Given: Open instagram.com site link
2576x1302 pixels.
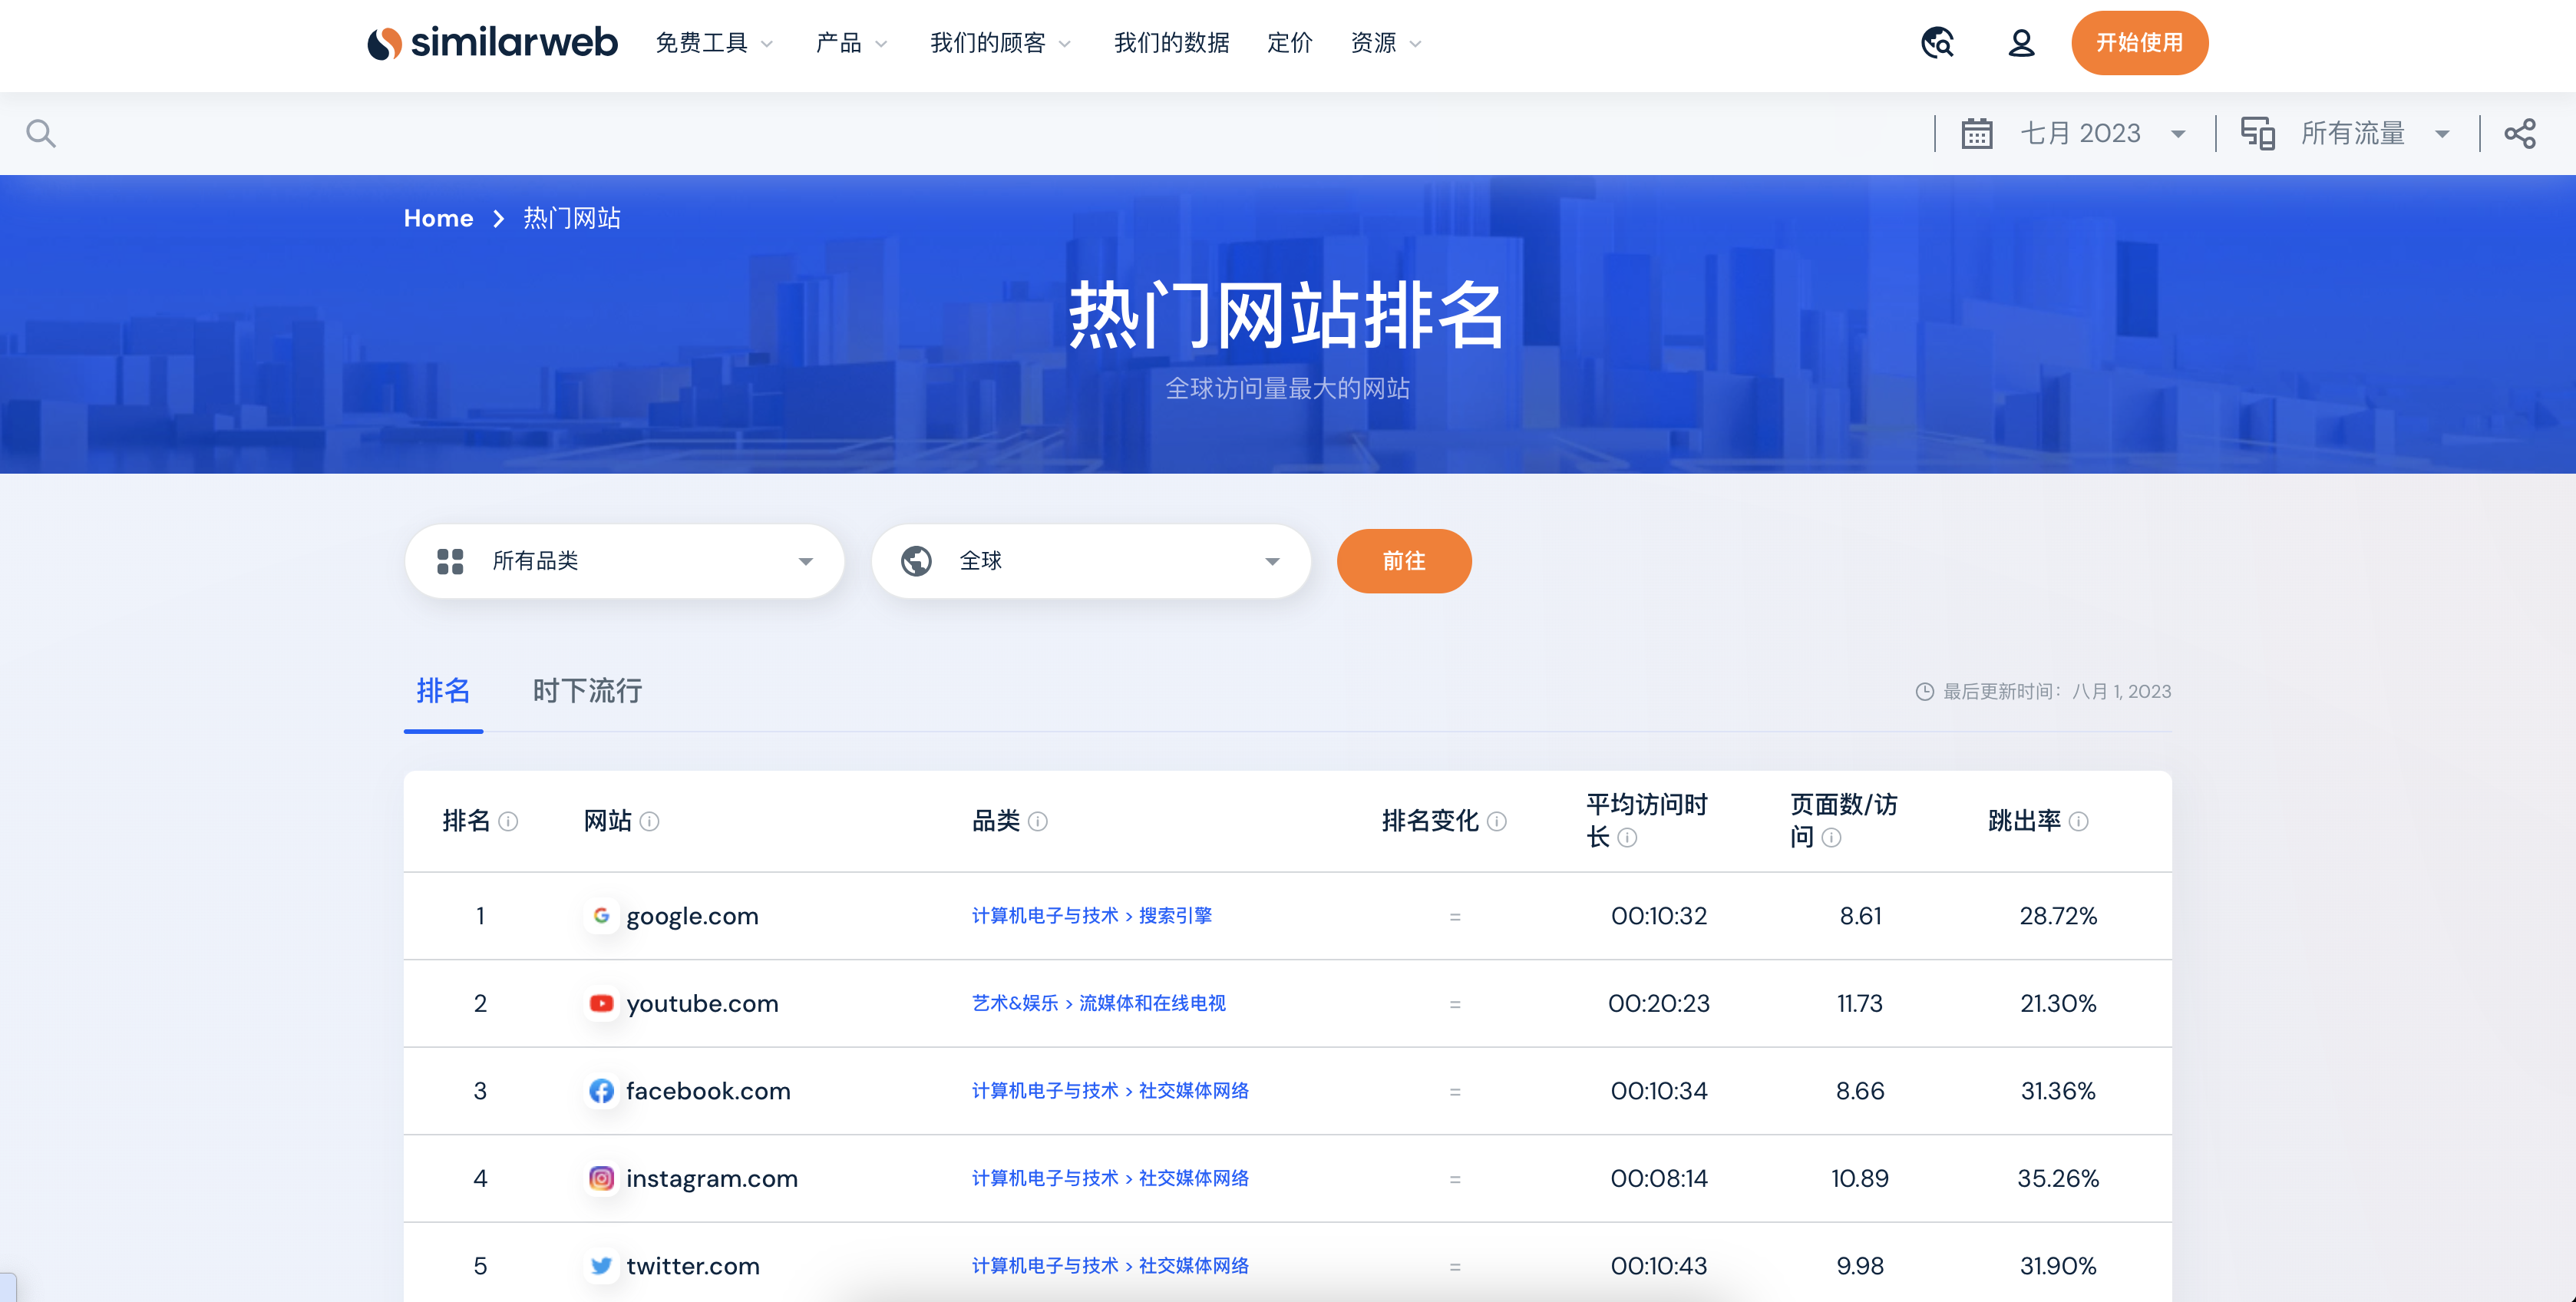Looking at the screenshot, I should pyautogui.click(x=712, y=1178).
